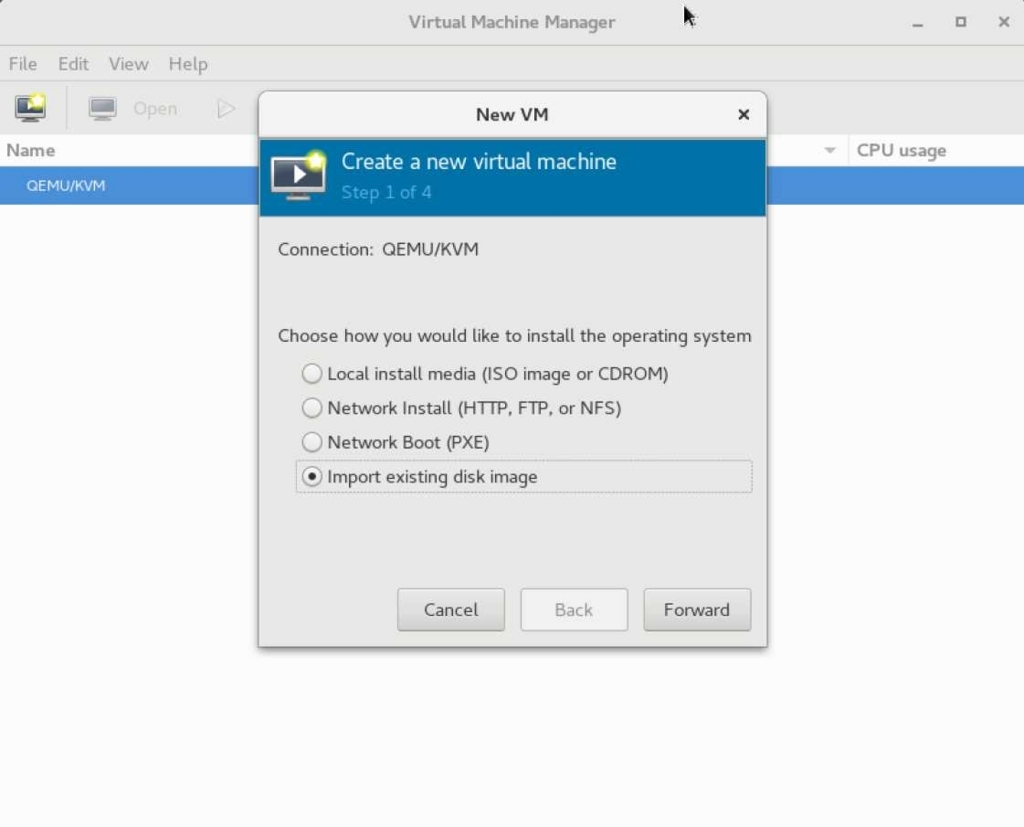Choose the Network Boot (PXE) option

coord(395,442)
